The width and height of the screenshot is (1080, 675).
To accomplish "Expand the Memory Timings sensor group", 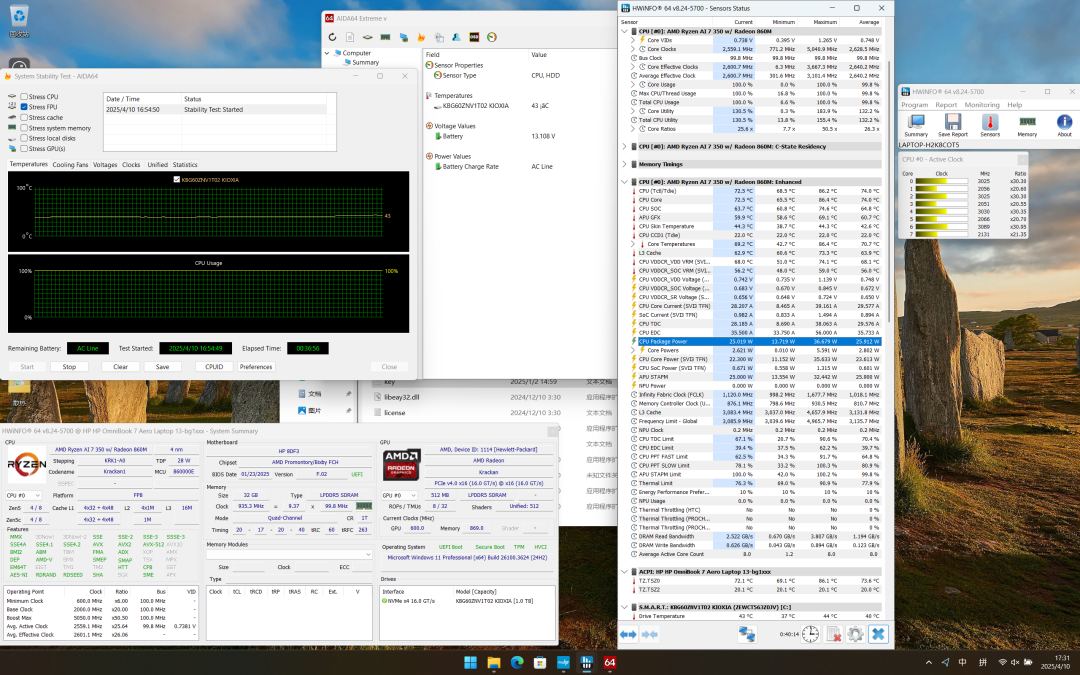I will pyautogui.click(x=625, y=165).
